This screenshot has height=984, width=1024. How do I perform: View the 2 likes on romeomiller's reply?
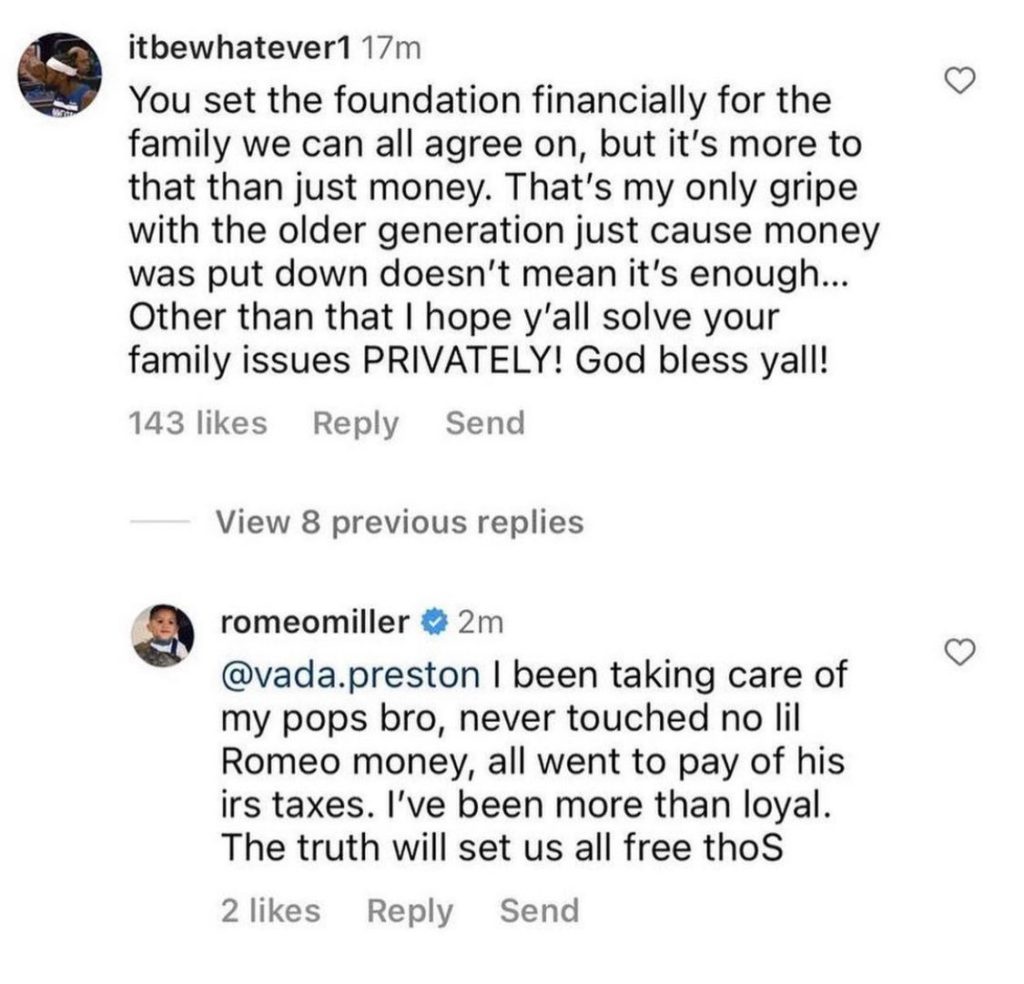269,910
